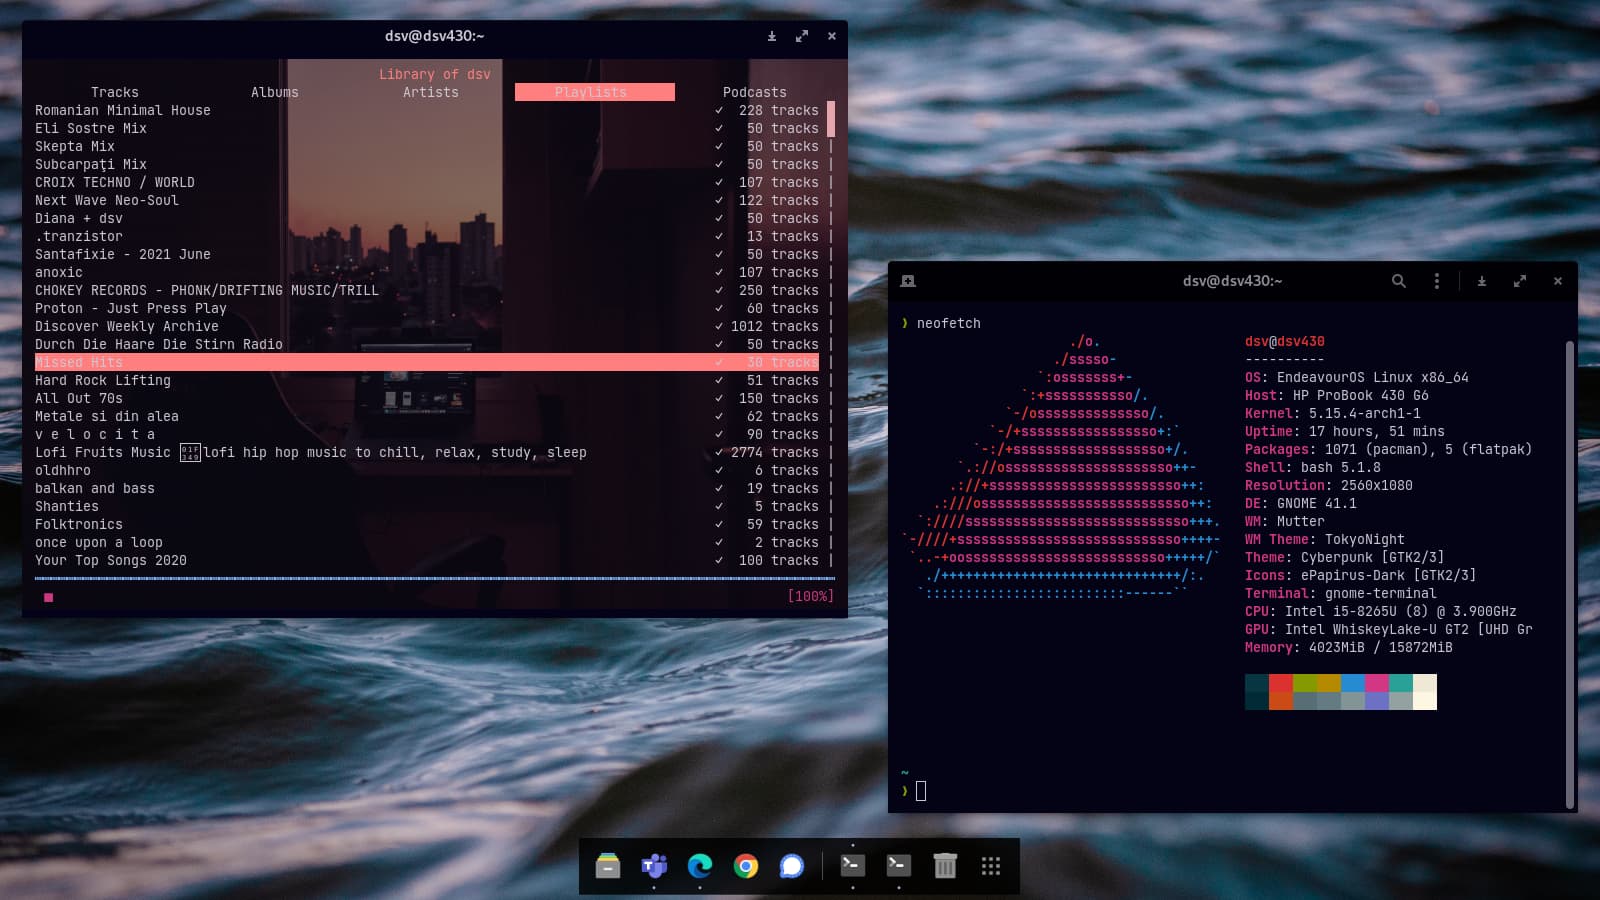
Task: Click the checkmark on Romanian Minimal House row
Action: tap(719, 110)
